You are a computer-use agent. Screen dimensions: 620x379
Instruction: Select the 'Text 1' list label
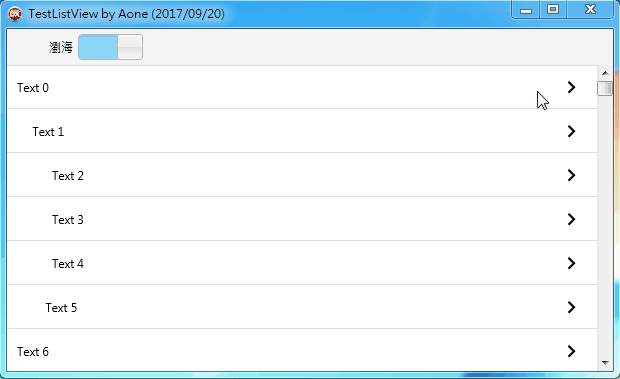48,132
